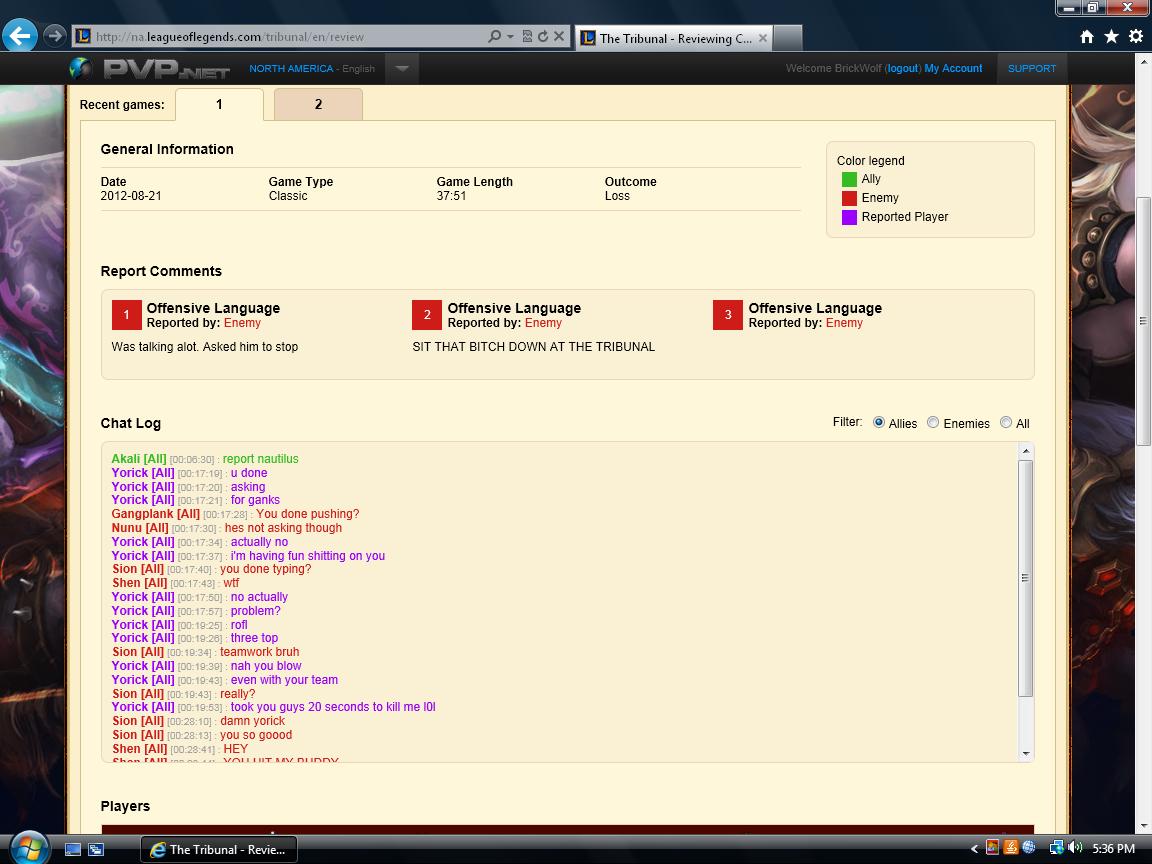Screen dimensions: 1152x864
Task: Click the logout link
Action: pyautogui.click(x=902, y=68)
